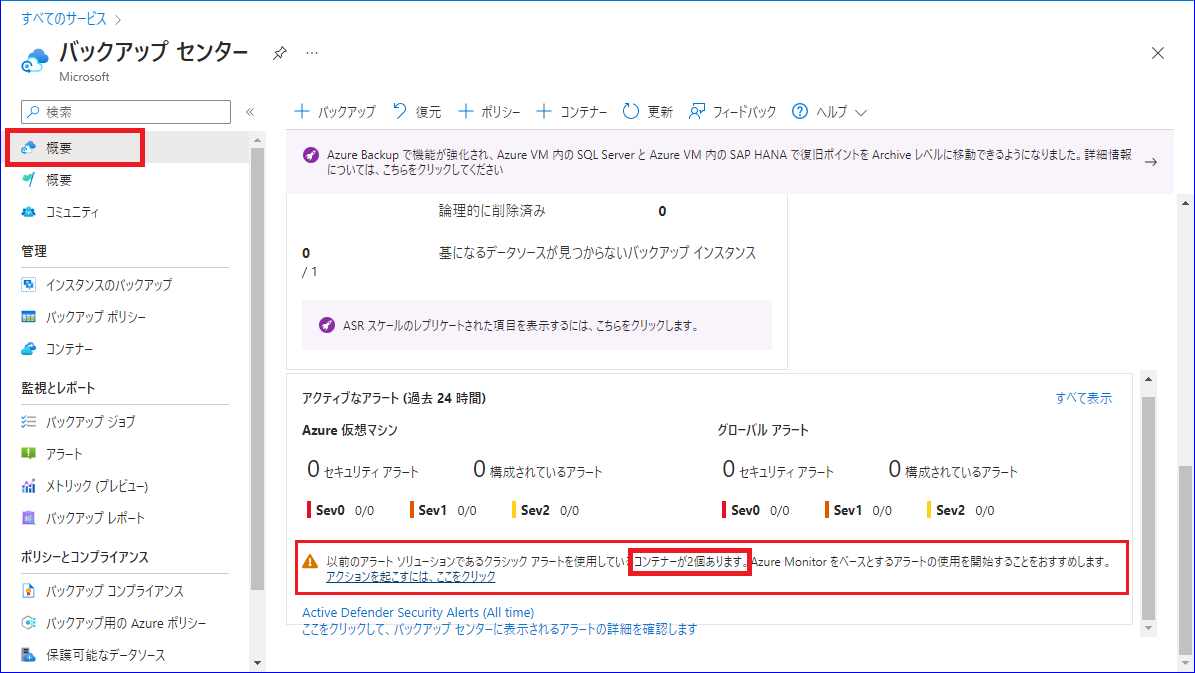The width and height of the screenshot is (1195, 673).
Task: Collapse the left navigation with the double chevron
Action: point(250,112)
